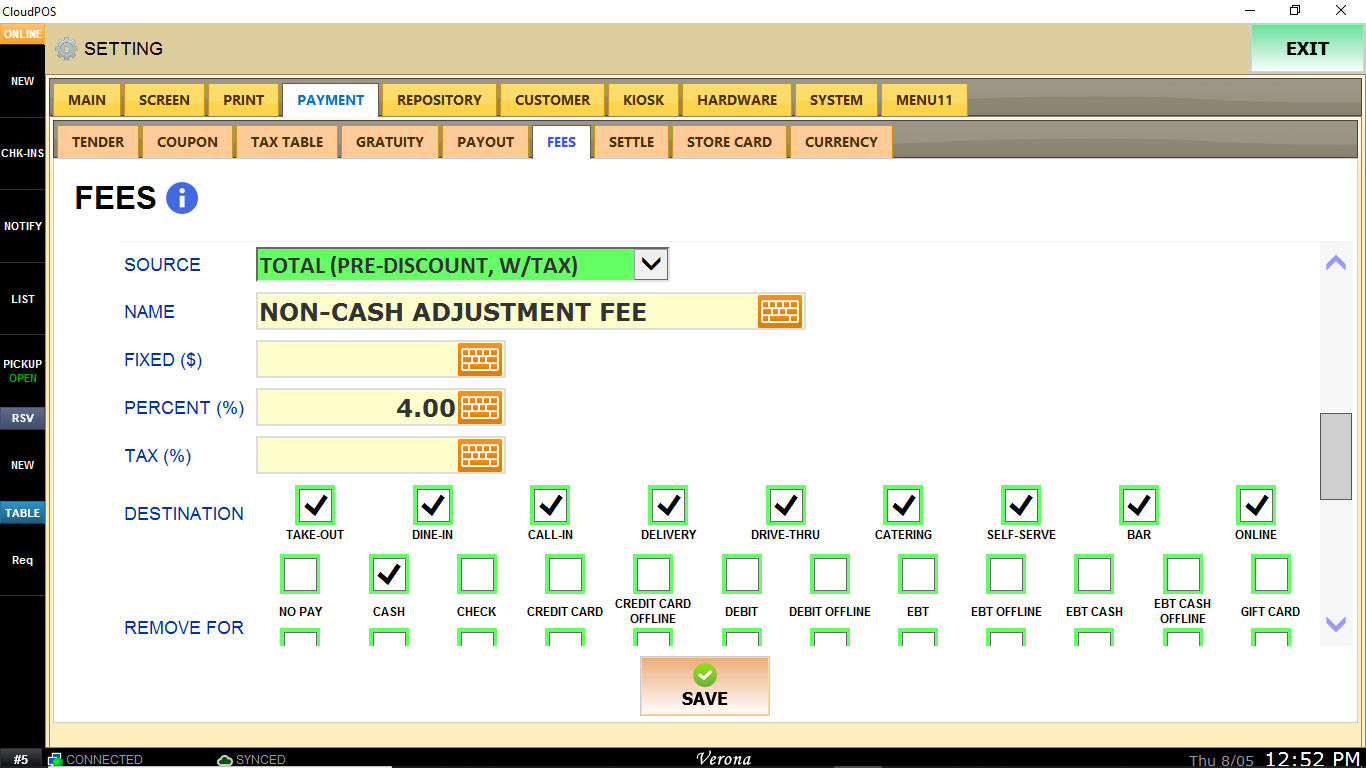Select the SETTLE sub-tab
1366x768 pixels.
tap(631, 142)
